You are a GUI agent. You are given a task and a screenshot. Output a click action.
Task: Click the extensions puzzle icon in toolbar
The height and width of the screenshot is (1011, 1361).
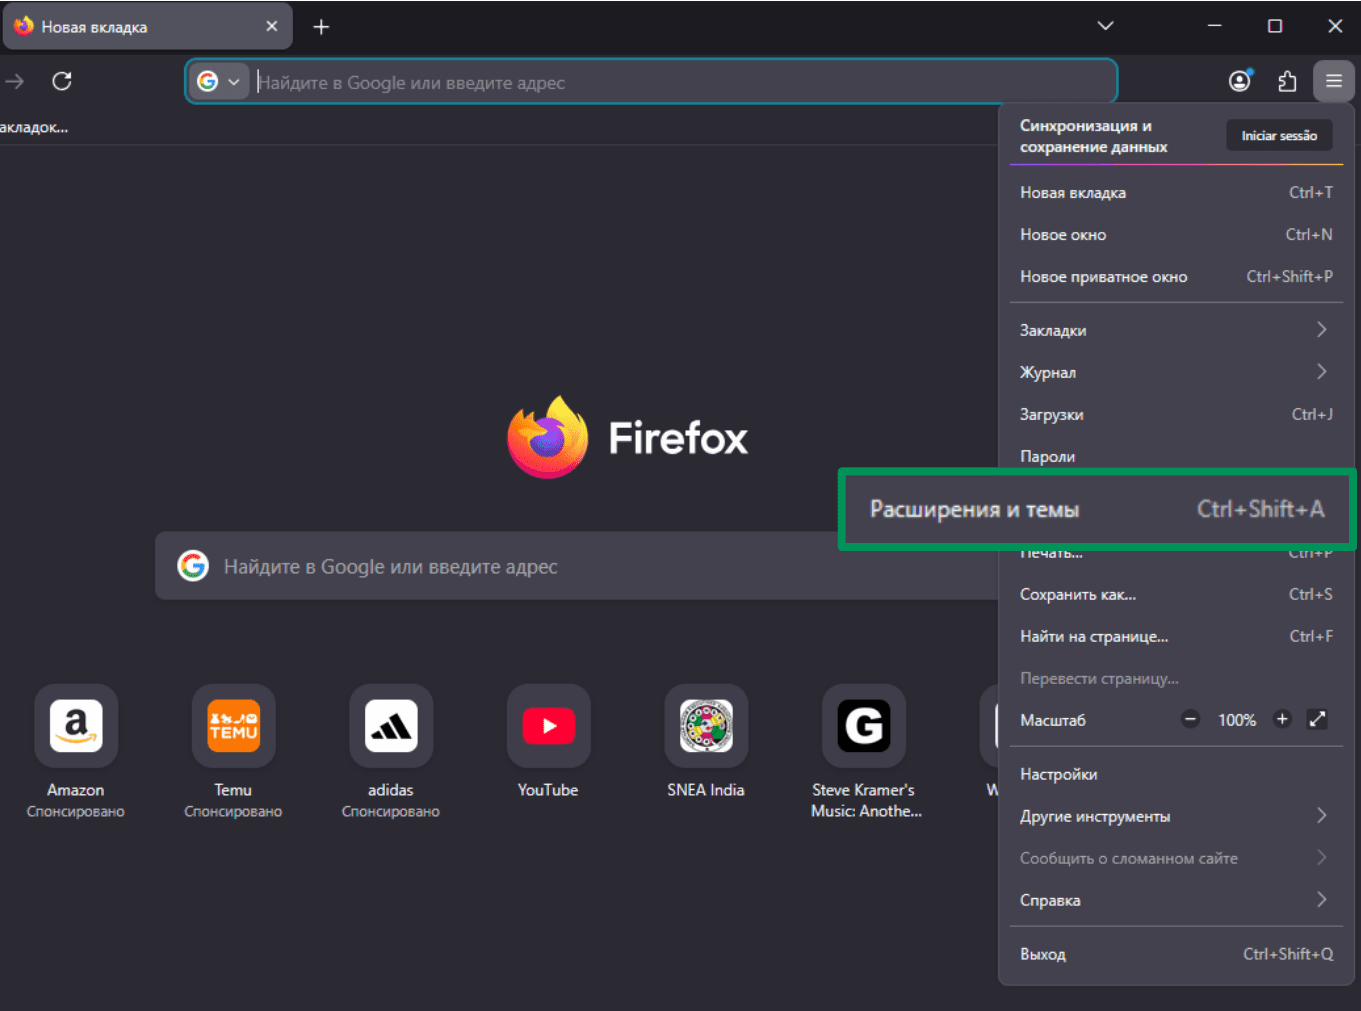pos(1287,81)
